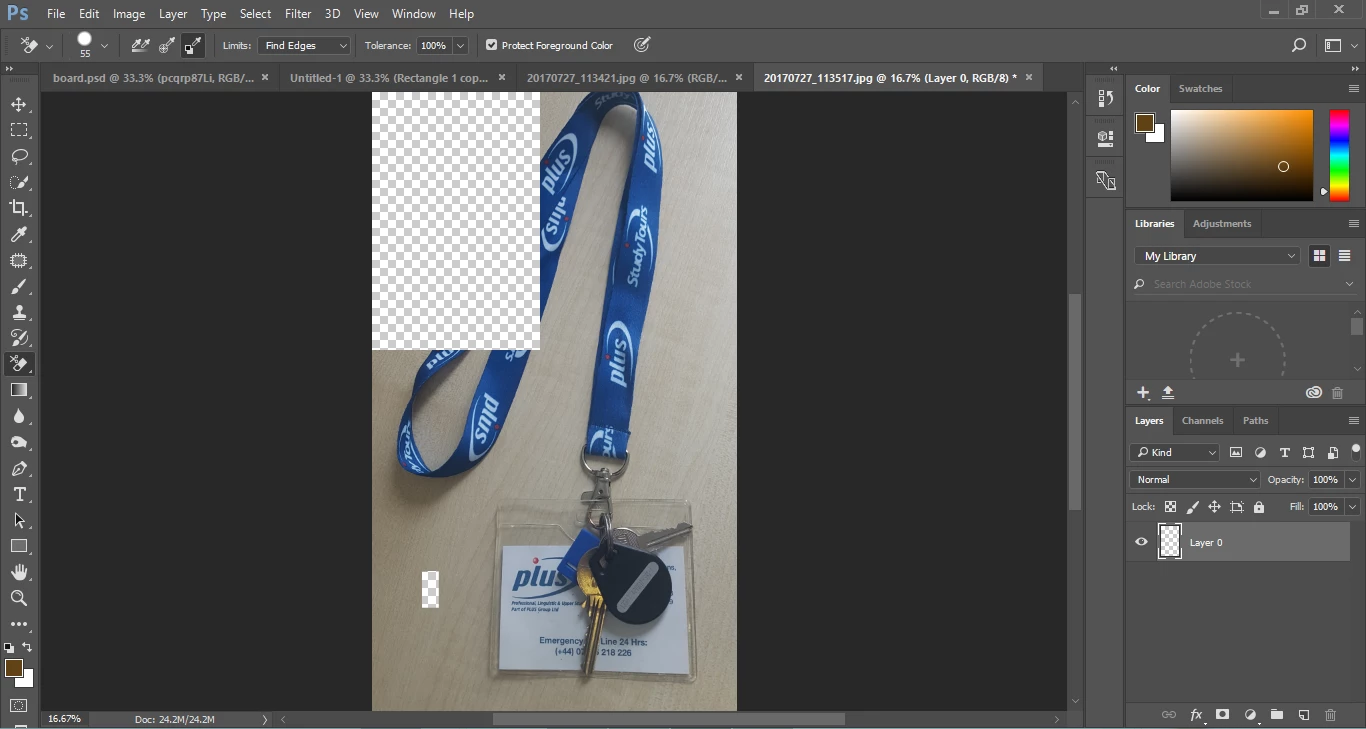This screenshot has width=1366, height=729.
Task: Click the foreground color swatch in toolbar
Action: [13, 668]
